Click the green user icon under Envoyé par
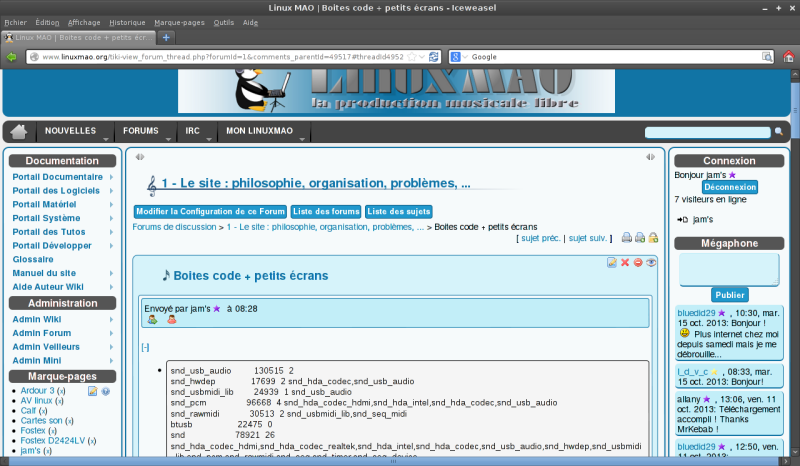Screen dimensions: 800x466 (x=152, y=320)
